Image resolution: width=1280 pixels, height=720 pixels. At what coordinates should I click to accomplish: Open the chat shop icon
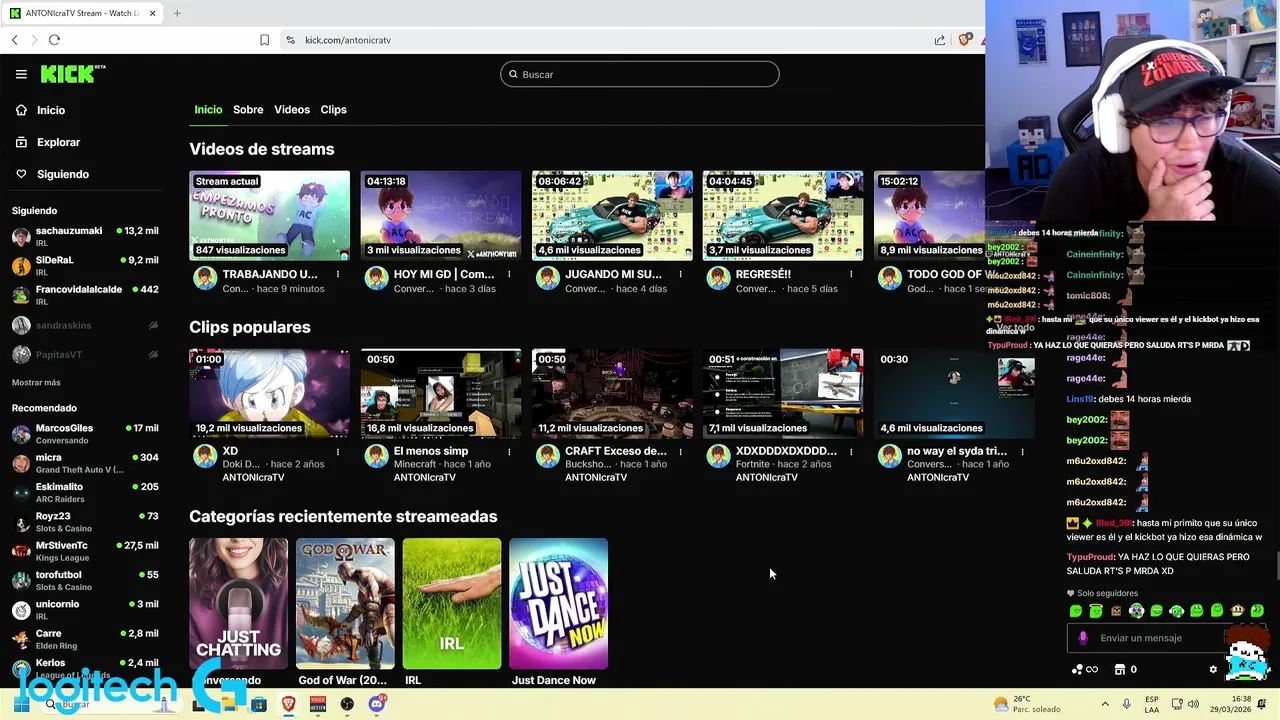pos(1120,670)
